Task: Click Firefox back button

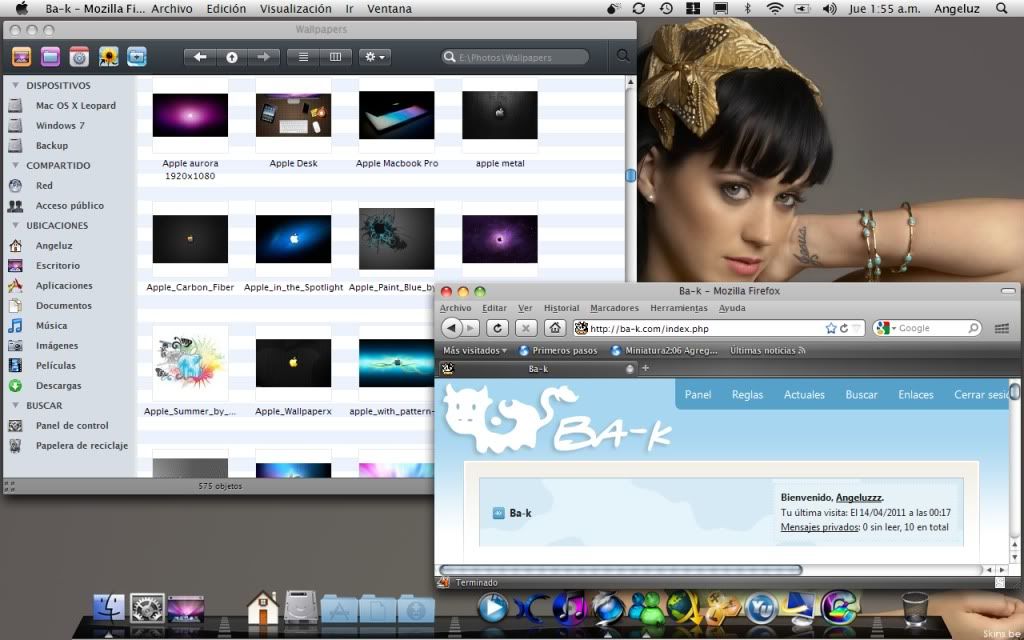Action: [x=452, y=328]
